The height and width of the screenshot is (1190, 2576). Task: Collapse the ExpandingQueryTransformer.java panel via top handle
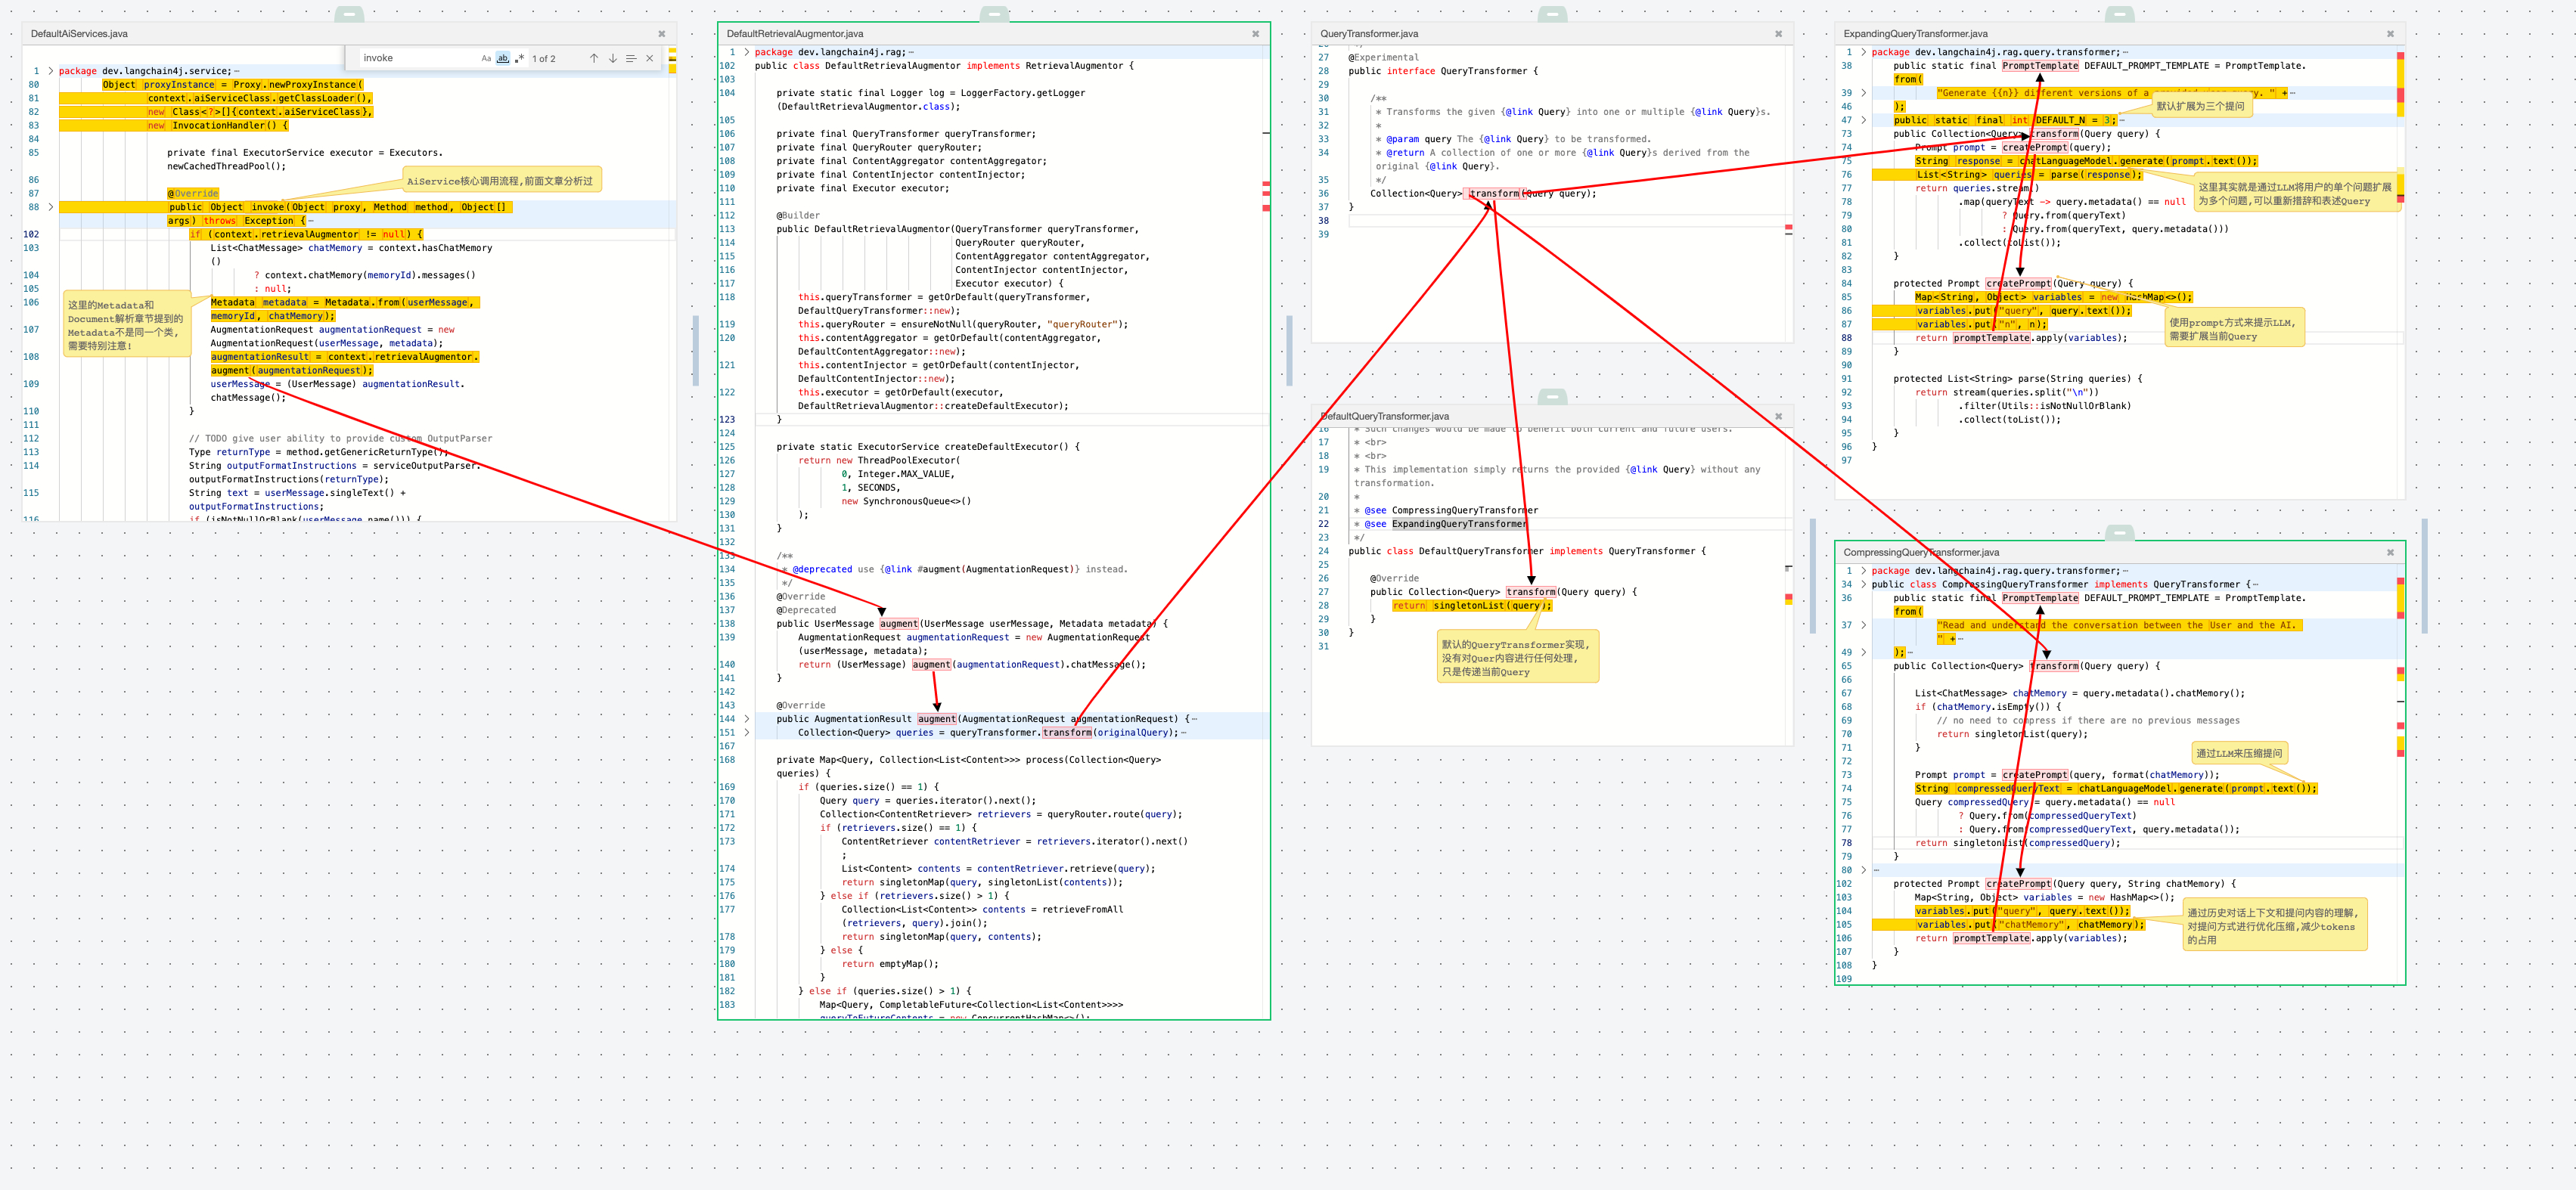click(x=2120, y=14)
